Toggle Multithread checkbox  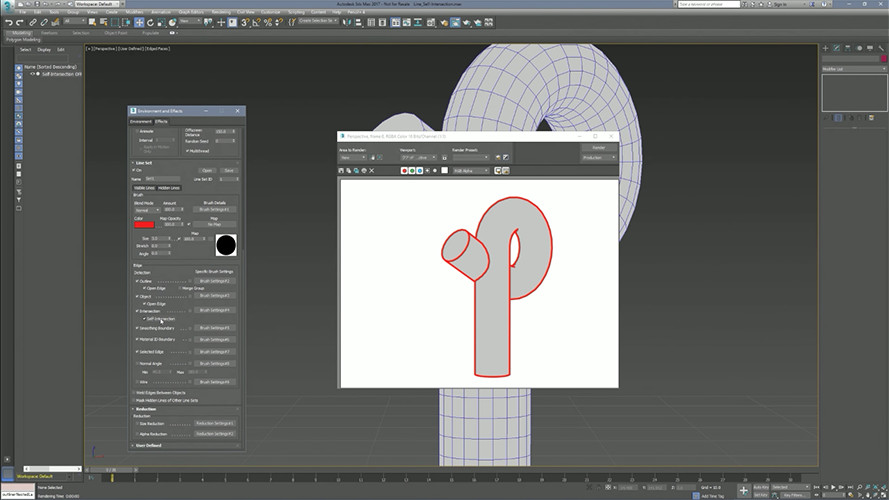click(187, 151)
